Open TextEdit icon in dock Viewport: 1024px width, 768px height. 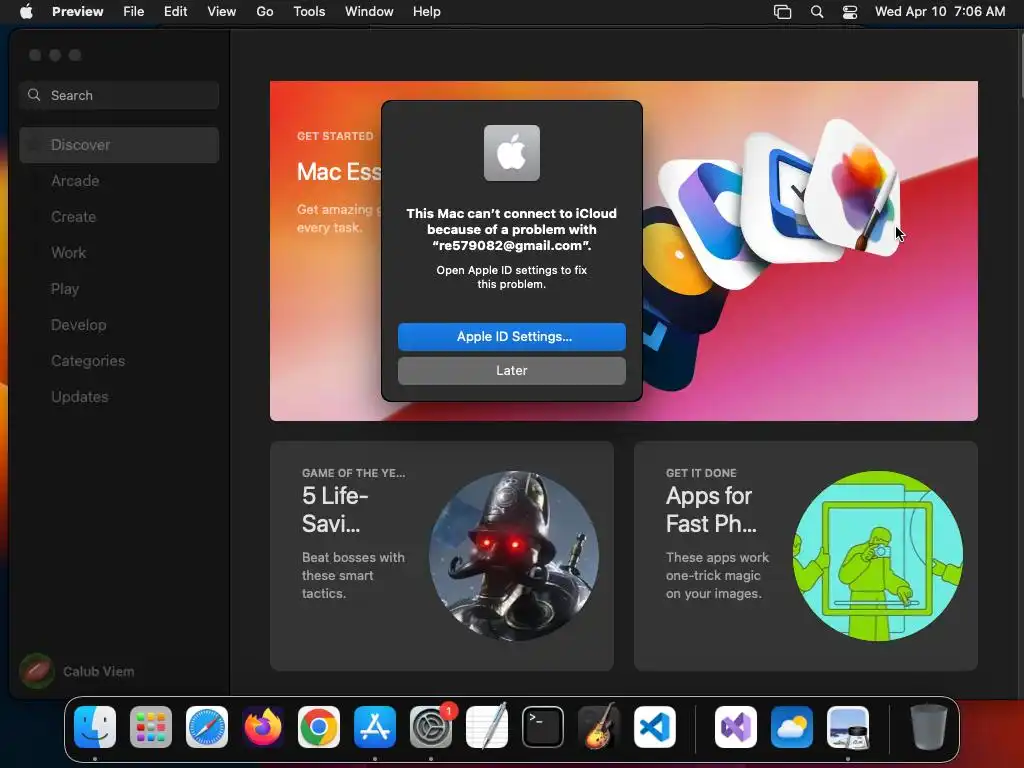coord(487,727)
